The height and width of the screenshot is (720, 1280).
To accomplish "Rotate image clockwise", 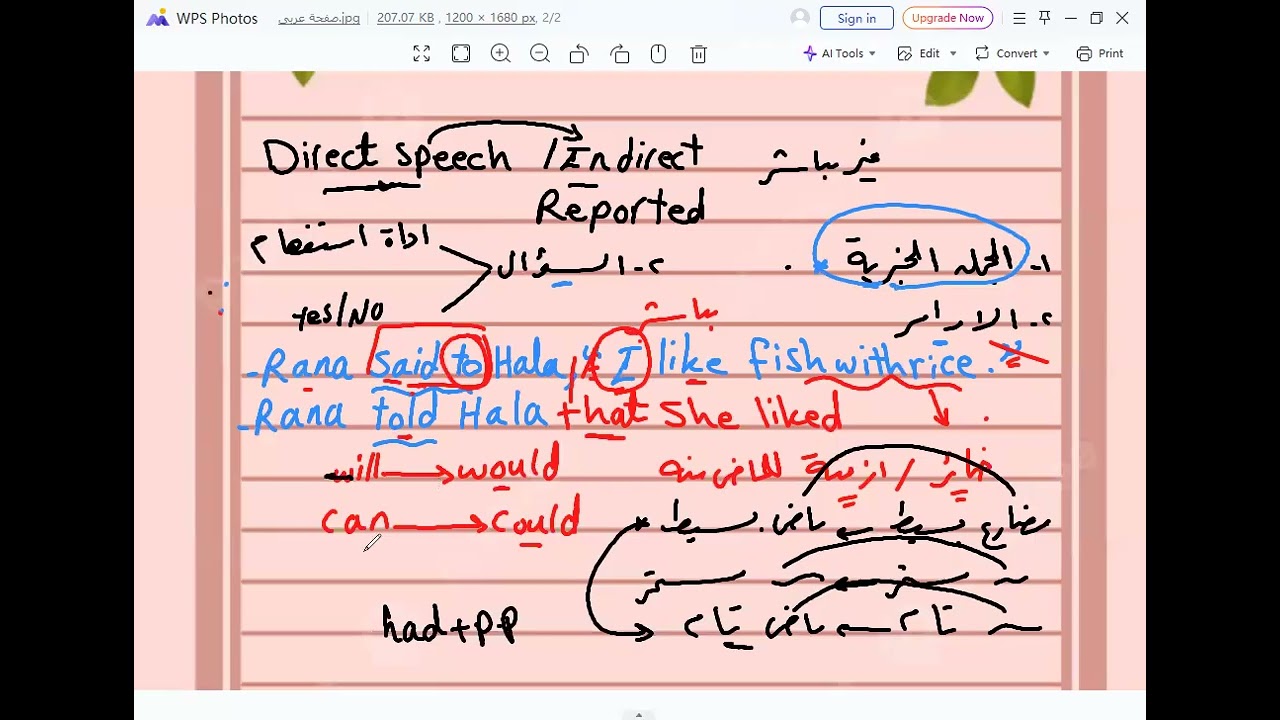I will pyautogui.click(x=619, y=54).
